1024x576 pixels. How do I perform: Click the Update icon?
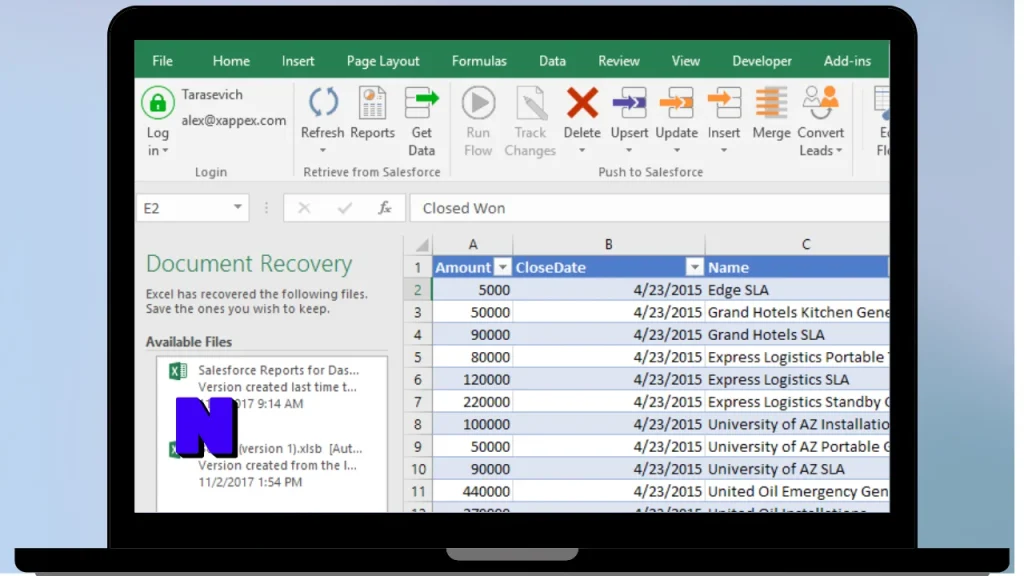[x=676, y=103]
